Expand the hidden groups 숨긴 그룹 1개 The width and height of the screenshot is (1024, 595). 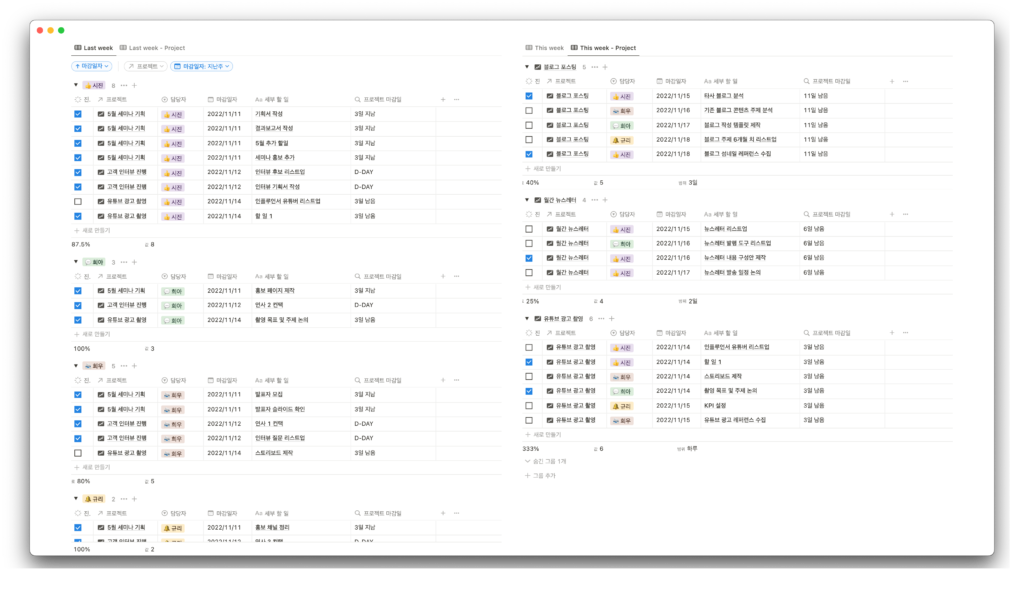(546, 461)
